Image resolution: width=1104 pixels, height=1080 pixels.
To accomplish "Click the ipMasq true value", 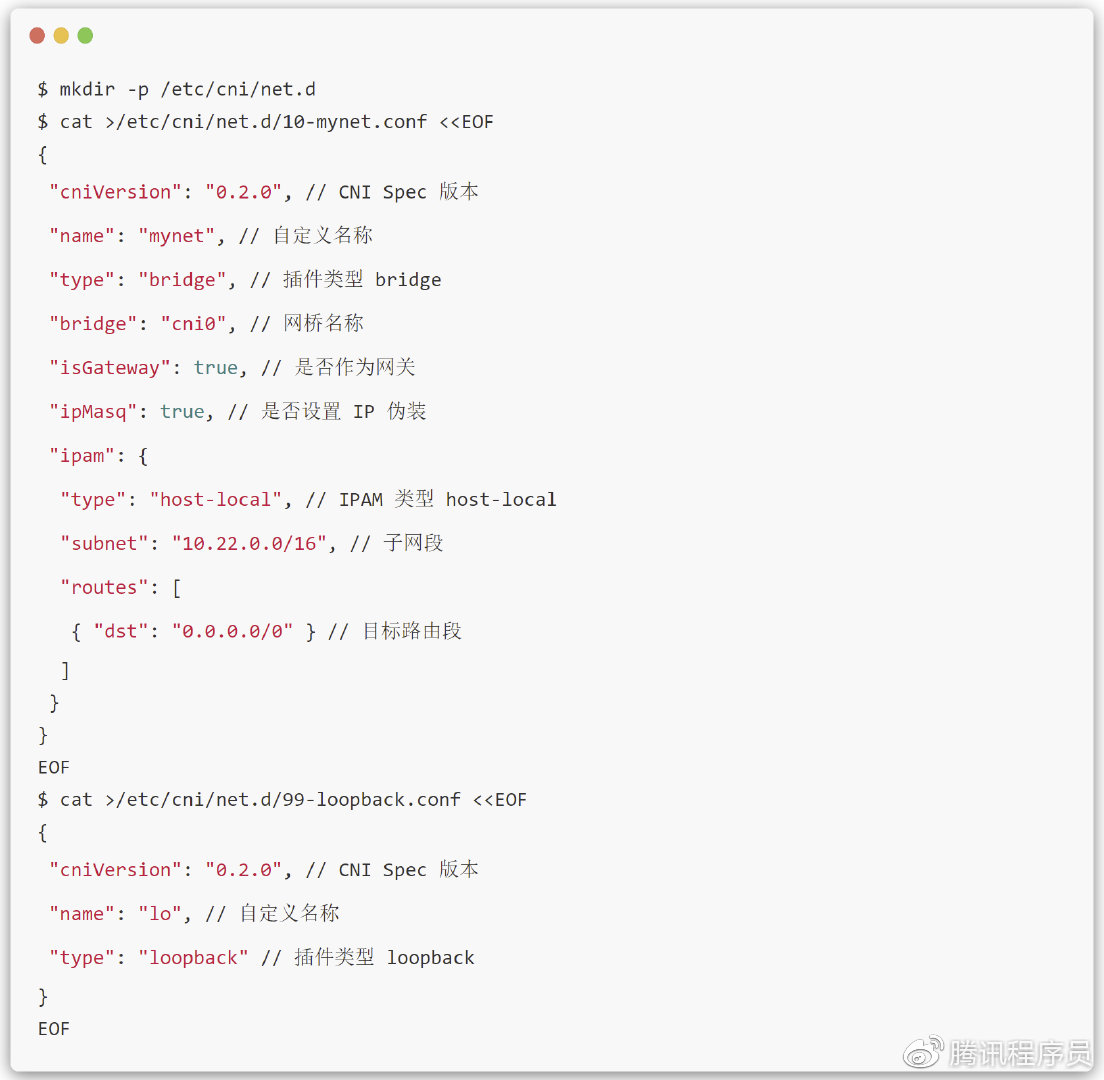I will (182, 411).
